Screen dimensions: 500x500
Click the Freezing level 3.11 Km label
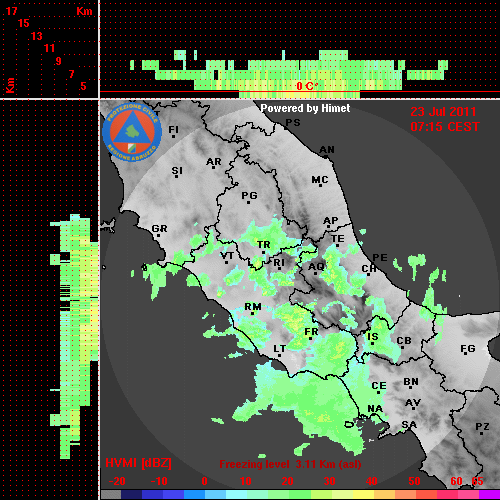[290, 464]
